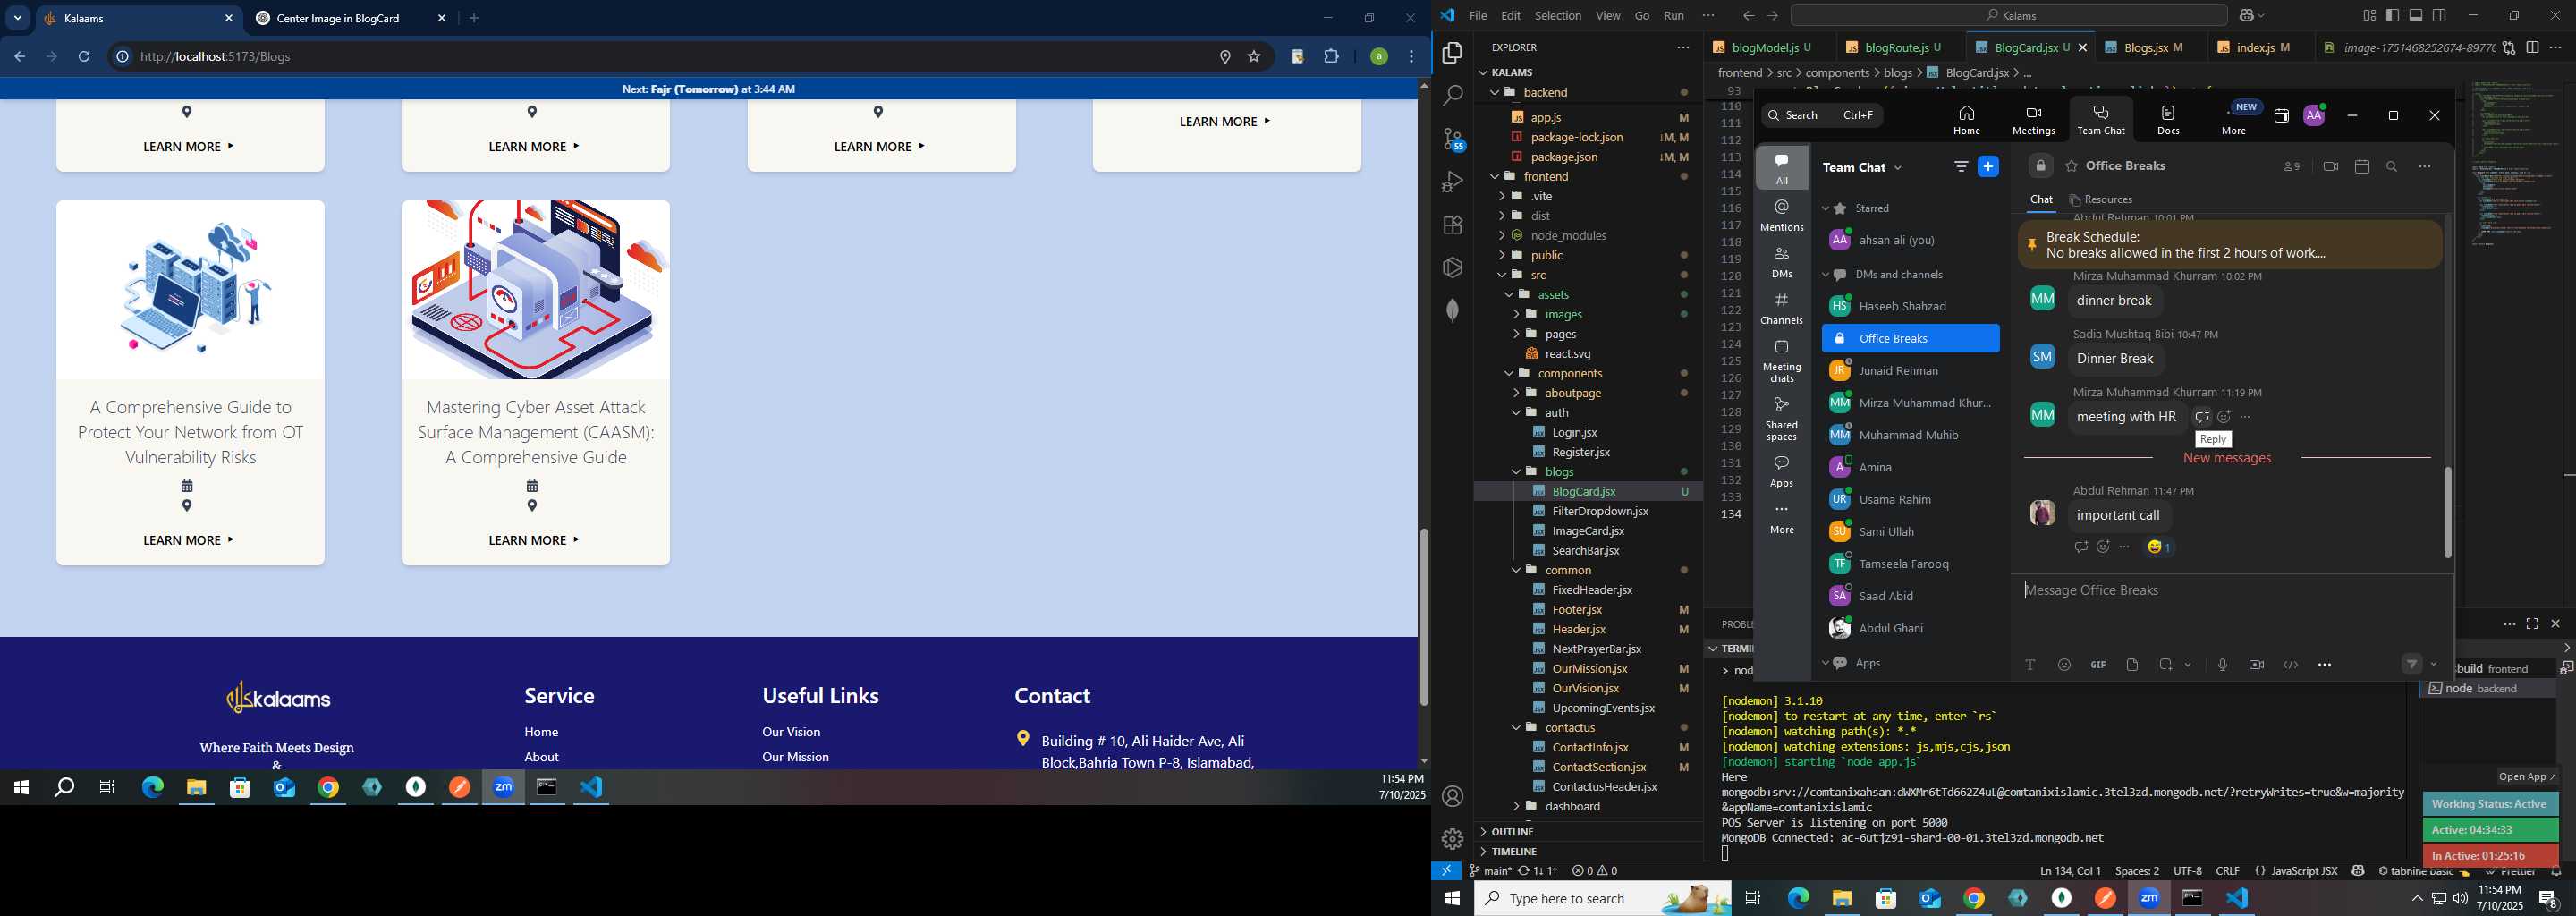
Task: Open MongoDB leaf icon in activity bar
Action: coord(1453,310)
